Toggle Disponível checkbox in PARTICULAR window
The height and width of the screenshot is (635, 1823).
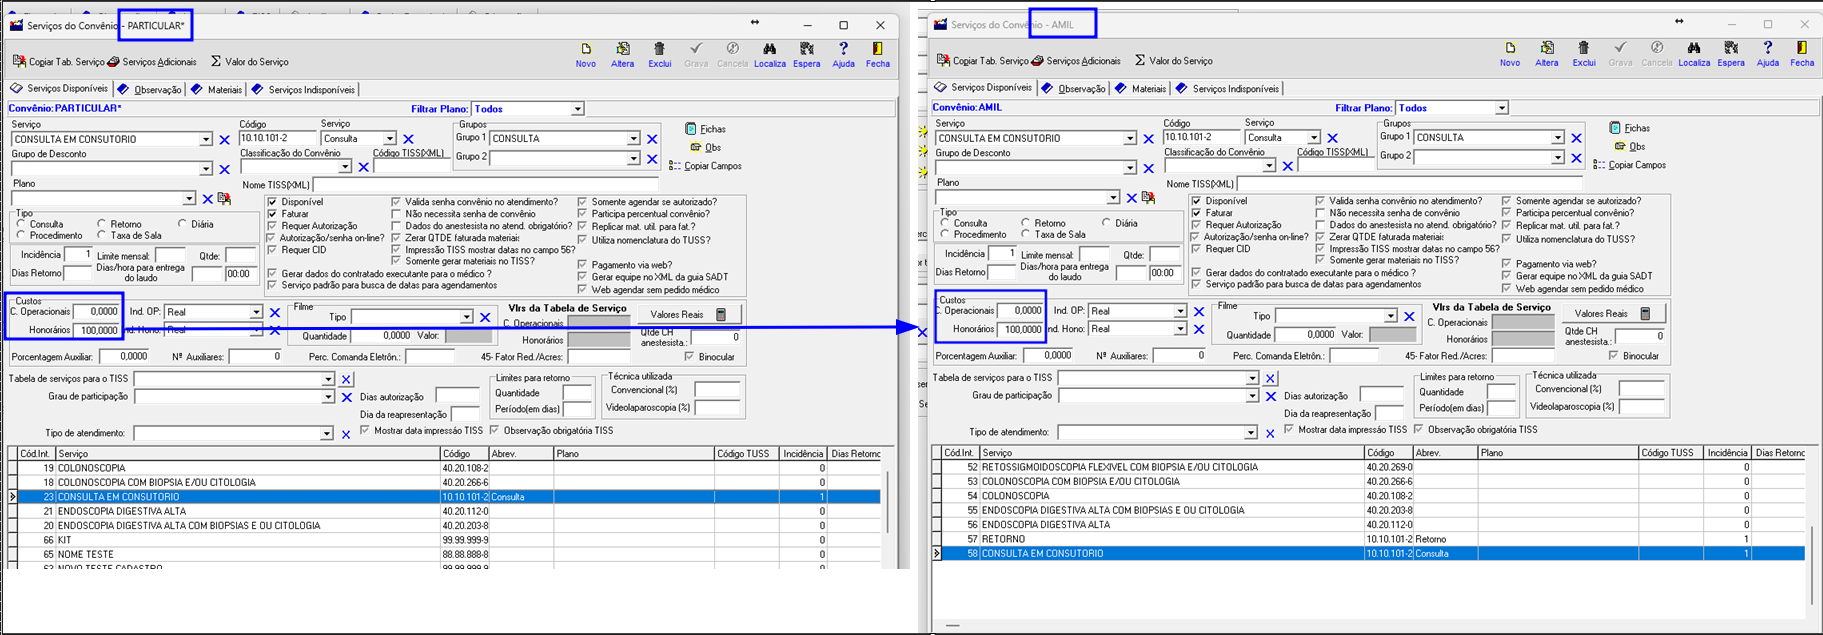[x=272, y=202]
